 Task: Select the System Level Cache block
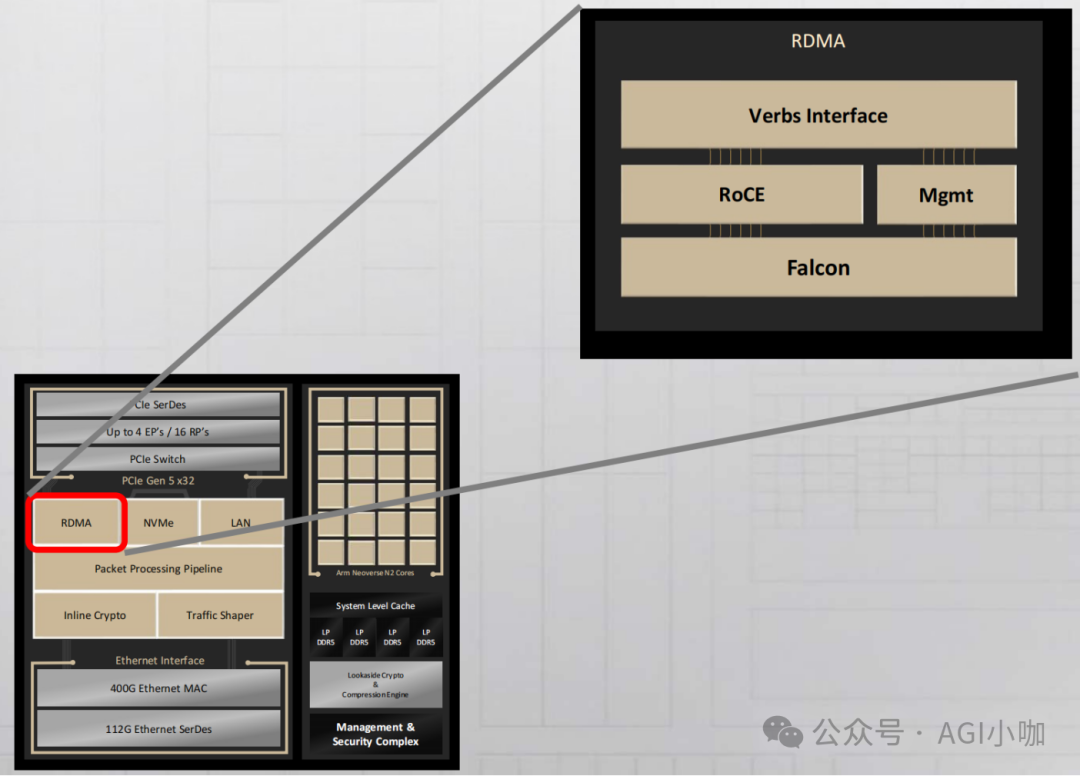[375, 606]
